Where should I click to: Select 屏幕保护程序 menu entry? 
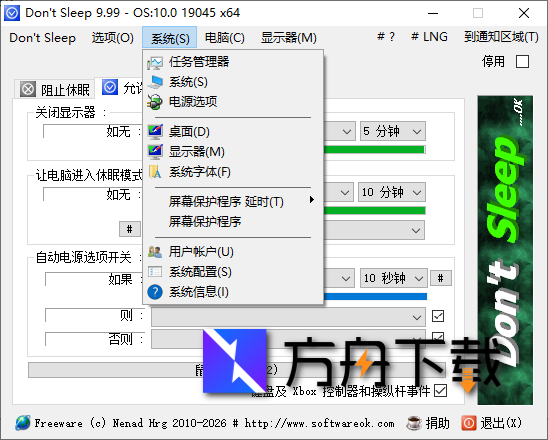point(233,221)
